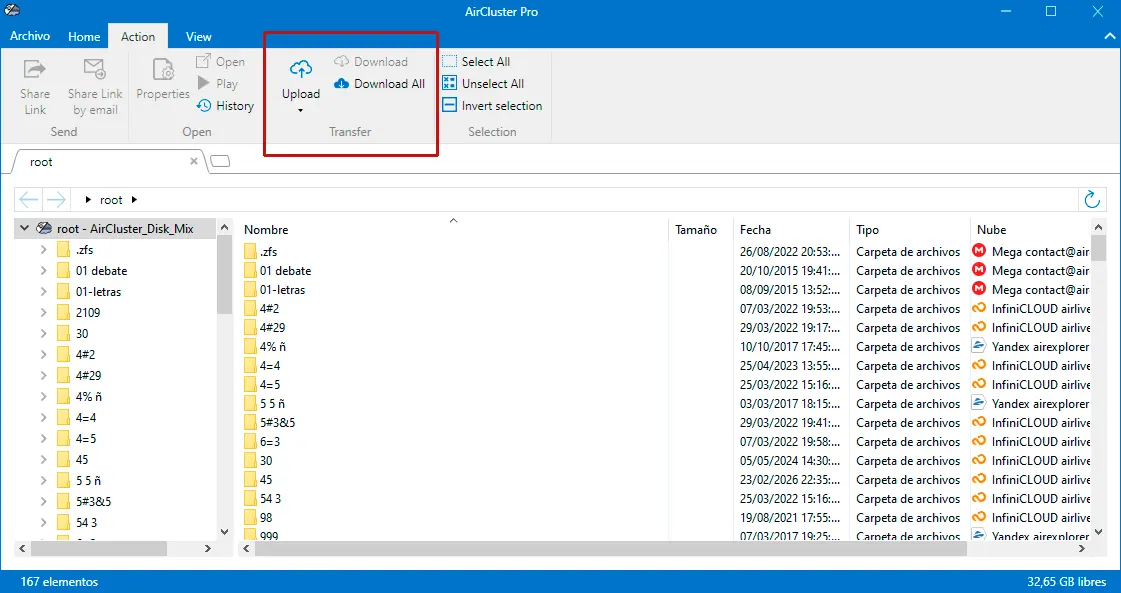This screenshot has height=593, width=1121.
Task: Expand the 2109 tree node
Action: tap(44, 313)
